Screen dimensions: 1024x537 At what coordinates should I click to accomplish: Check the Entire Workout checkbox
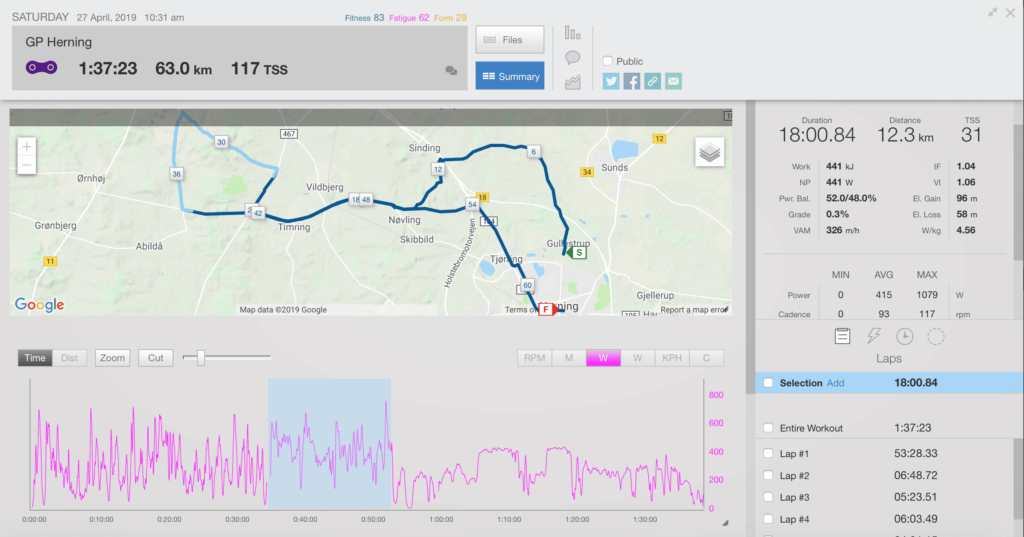pos(767,428)
